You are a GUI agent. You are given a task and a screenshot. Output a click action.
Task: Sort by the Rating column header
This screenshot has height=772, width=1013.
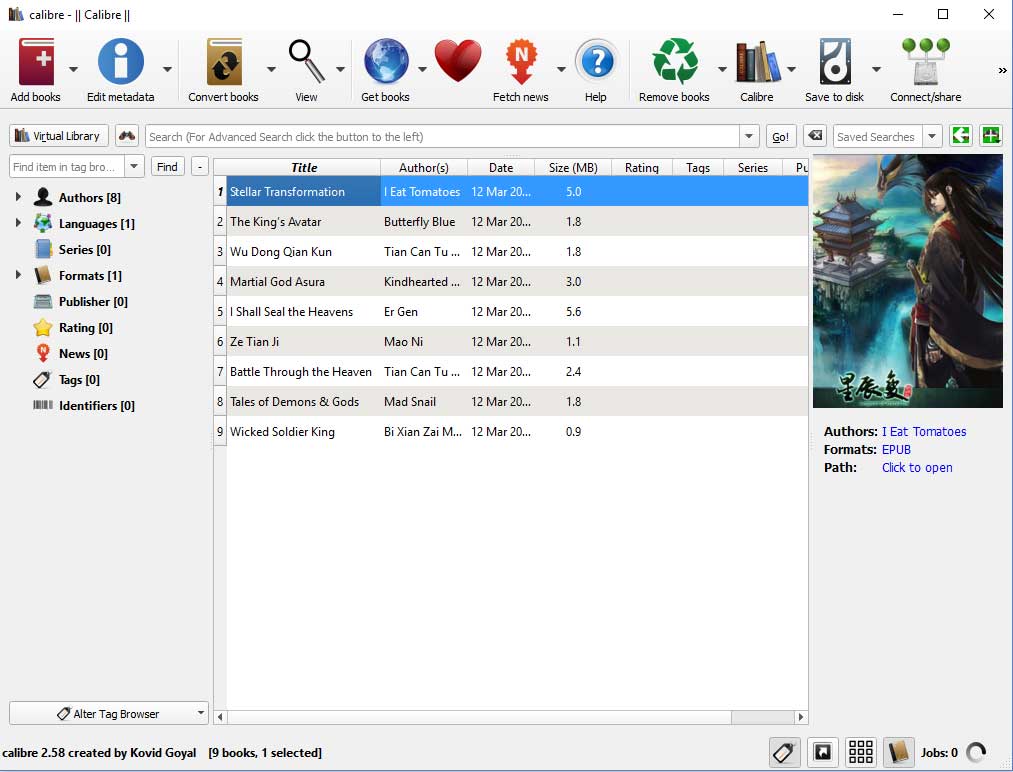click(x=642, y=167)
